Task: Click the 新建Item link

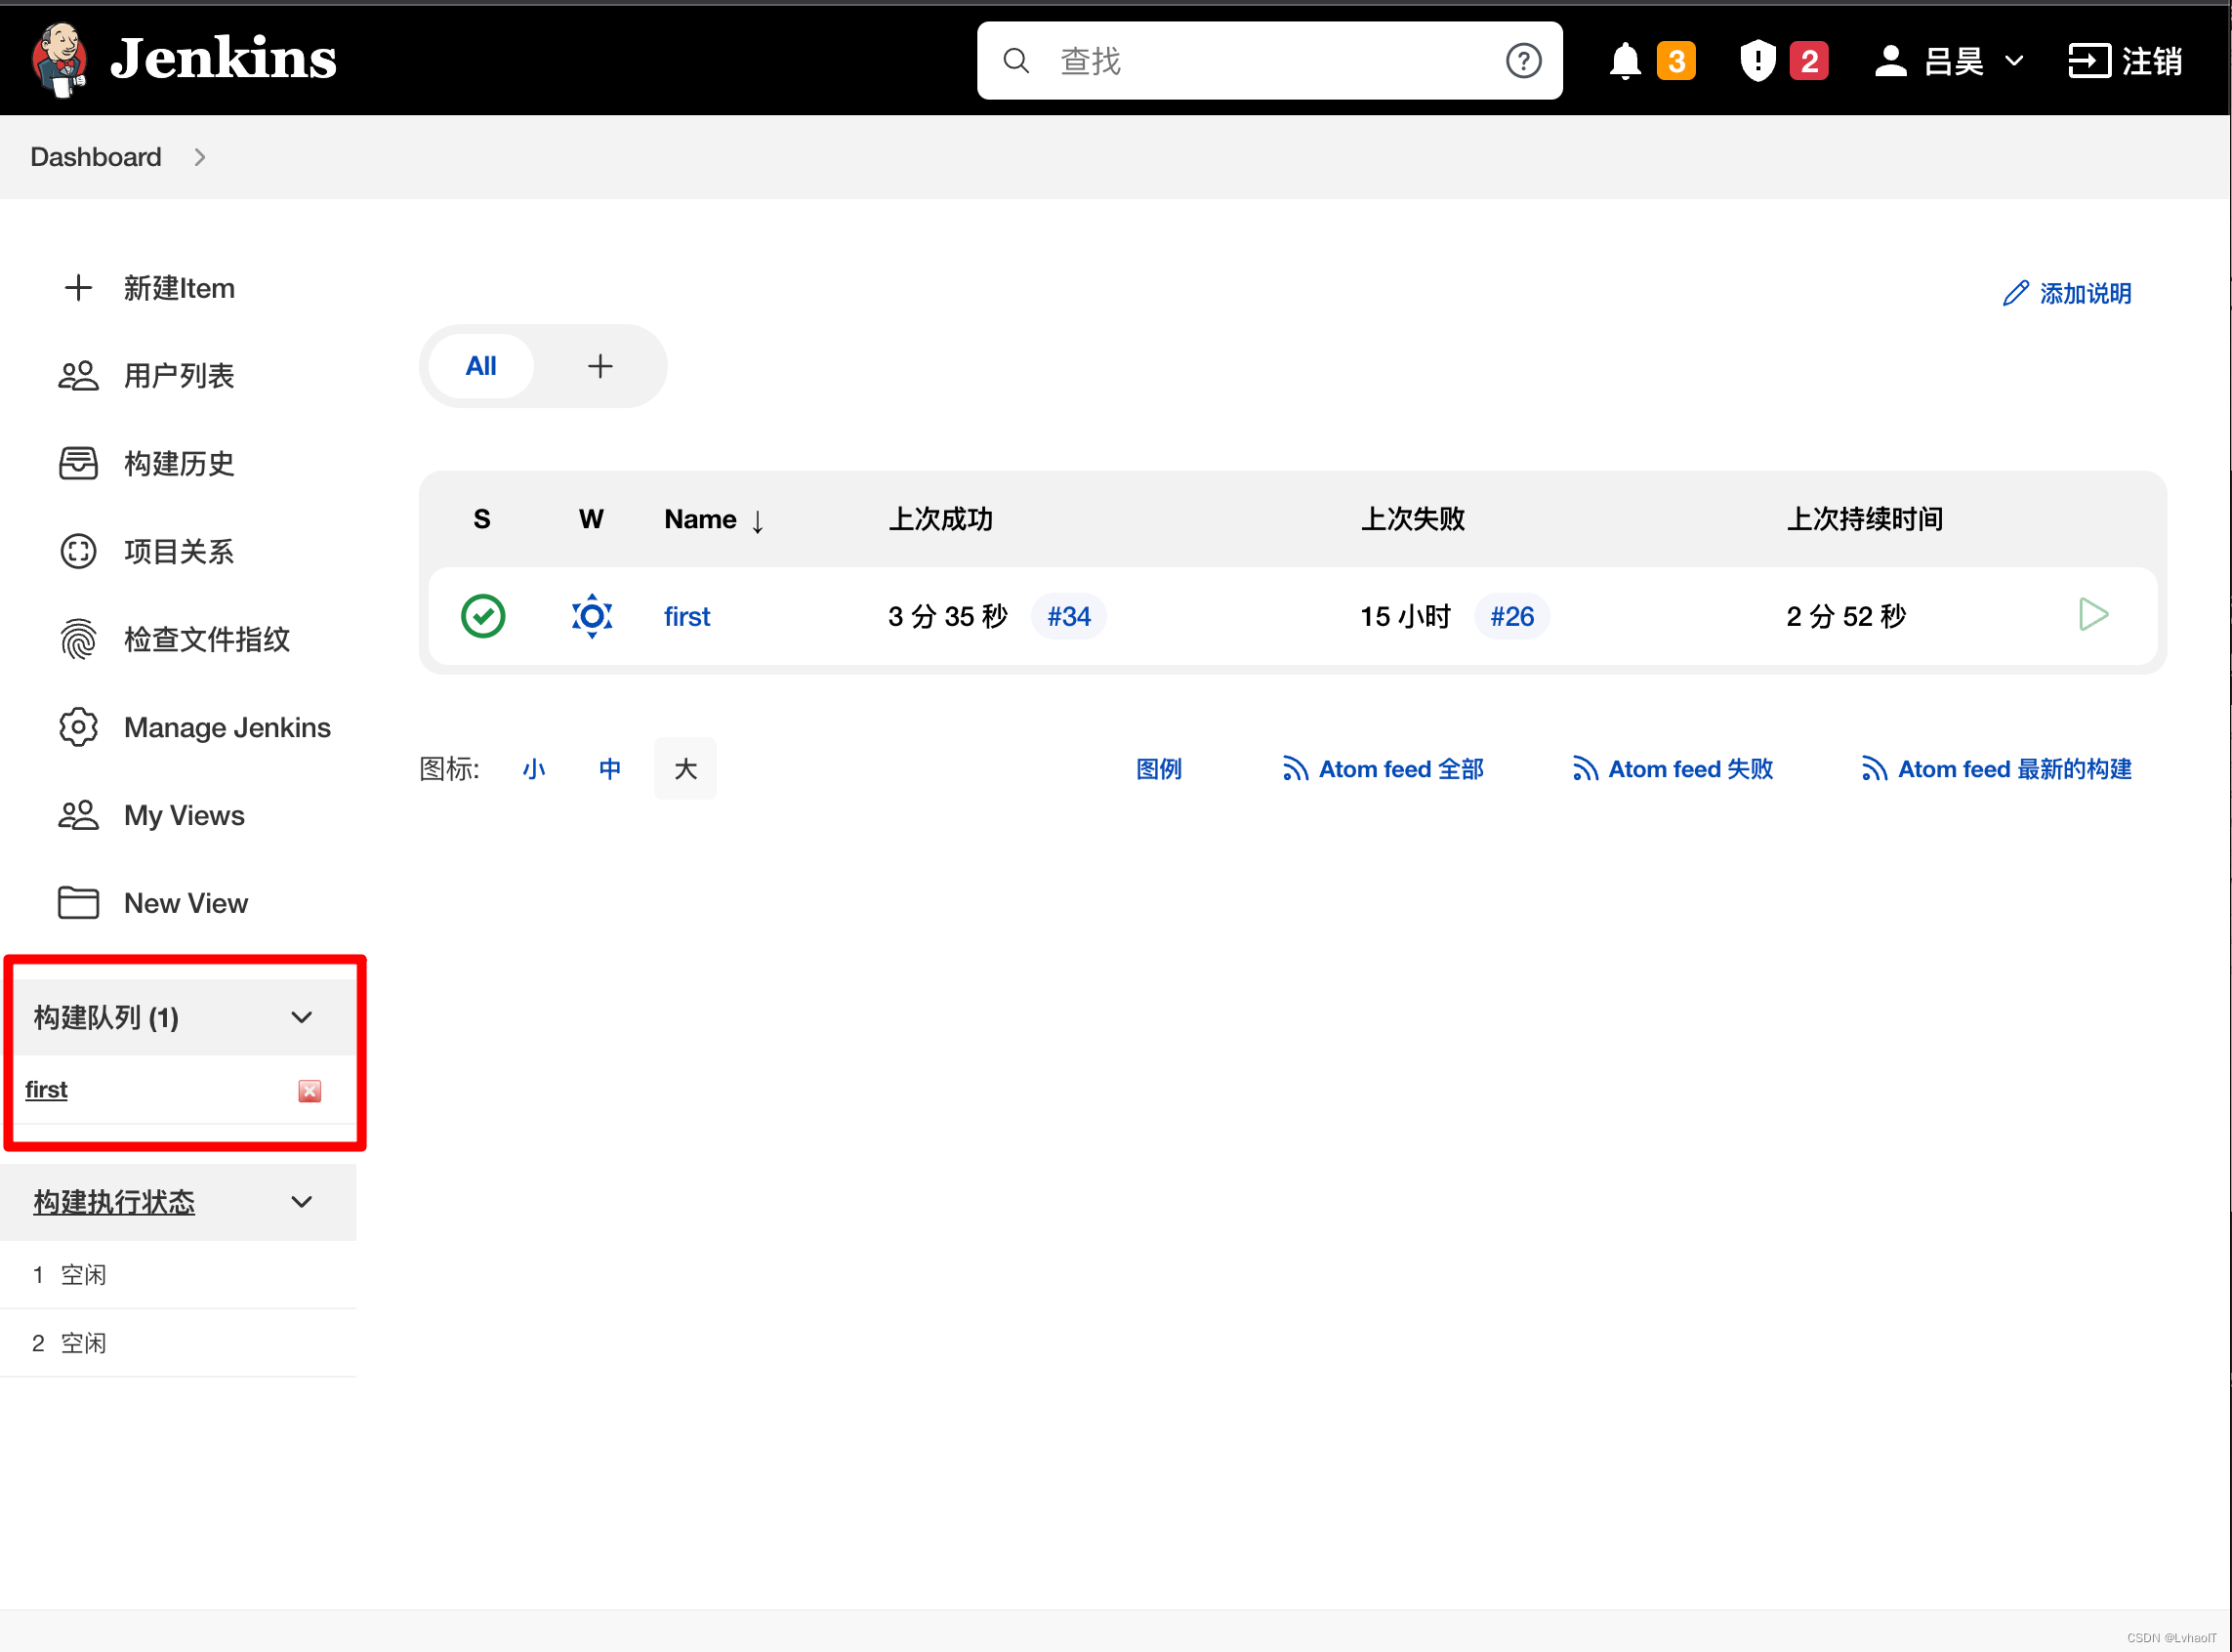Action: (x=177, y=286)
